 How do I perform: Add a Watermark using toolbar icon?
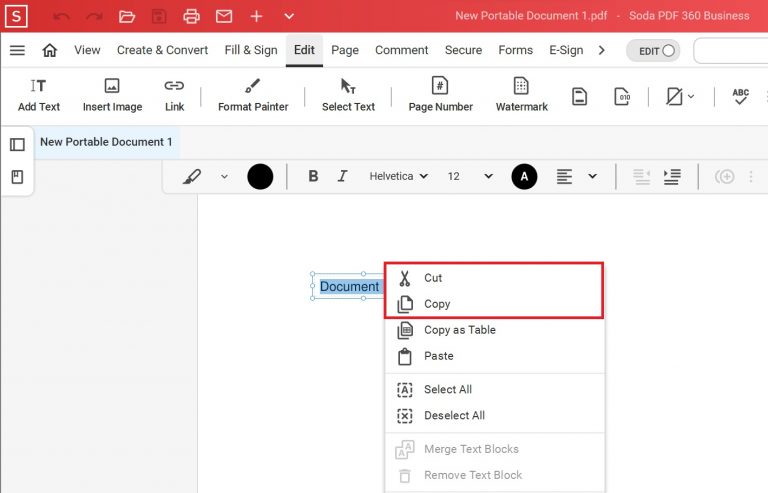521,95
